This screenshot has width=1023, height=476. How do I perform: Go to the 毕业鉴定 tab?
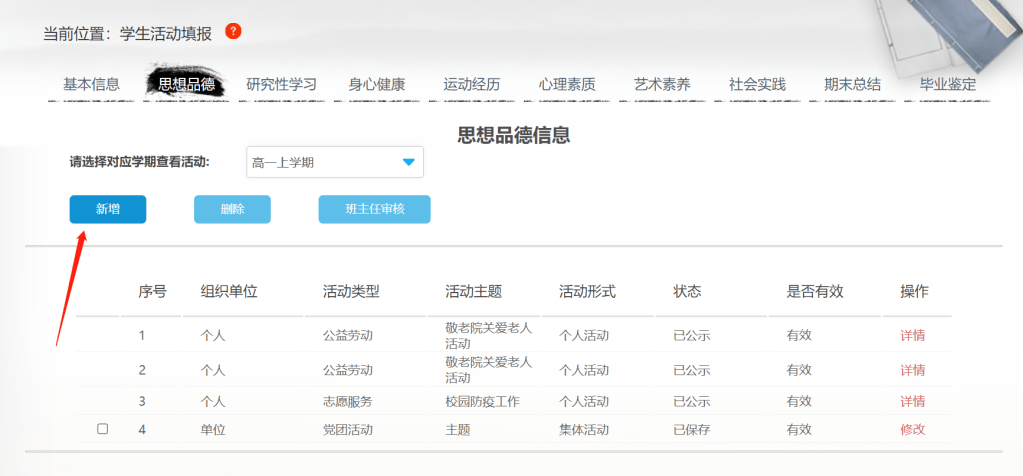[947, 85]
